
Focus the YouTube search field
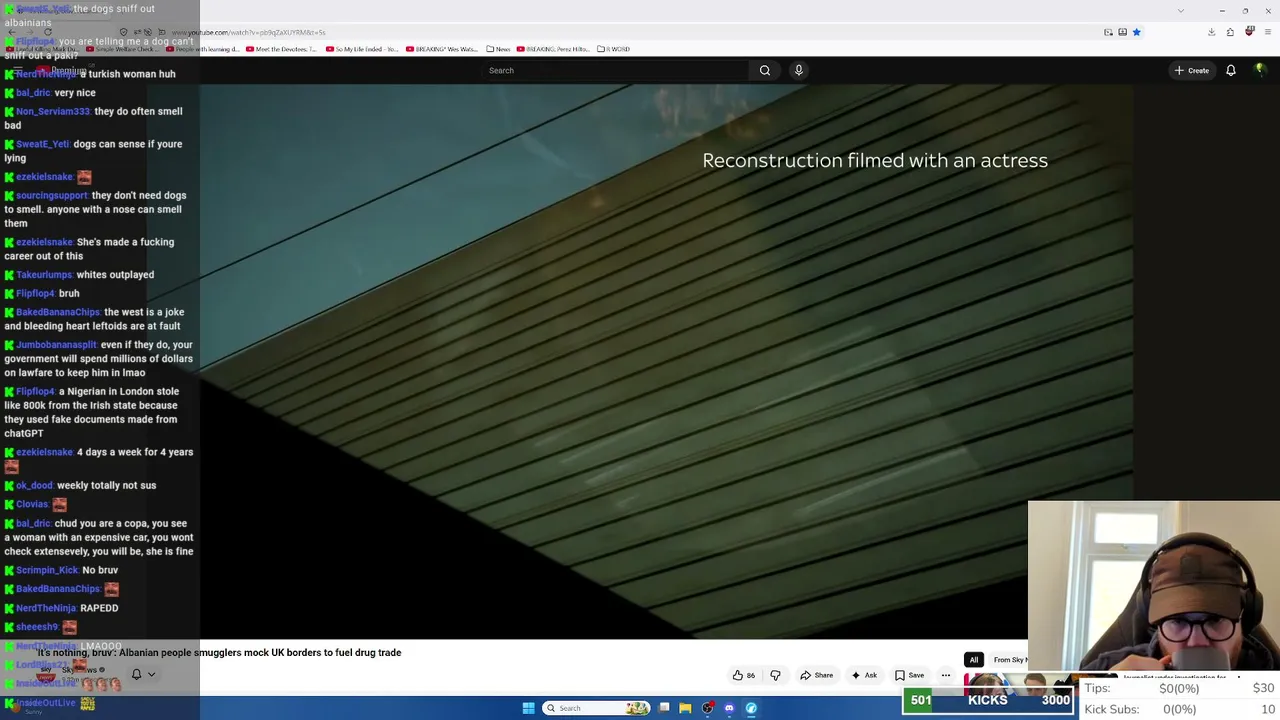(x=616, y=70)
